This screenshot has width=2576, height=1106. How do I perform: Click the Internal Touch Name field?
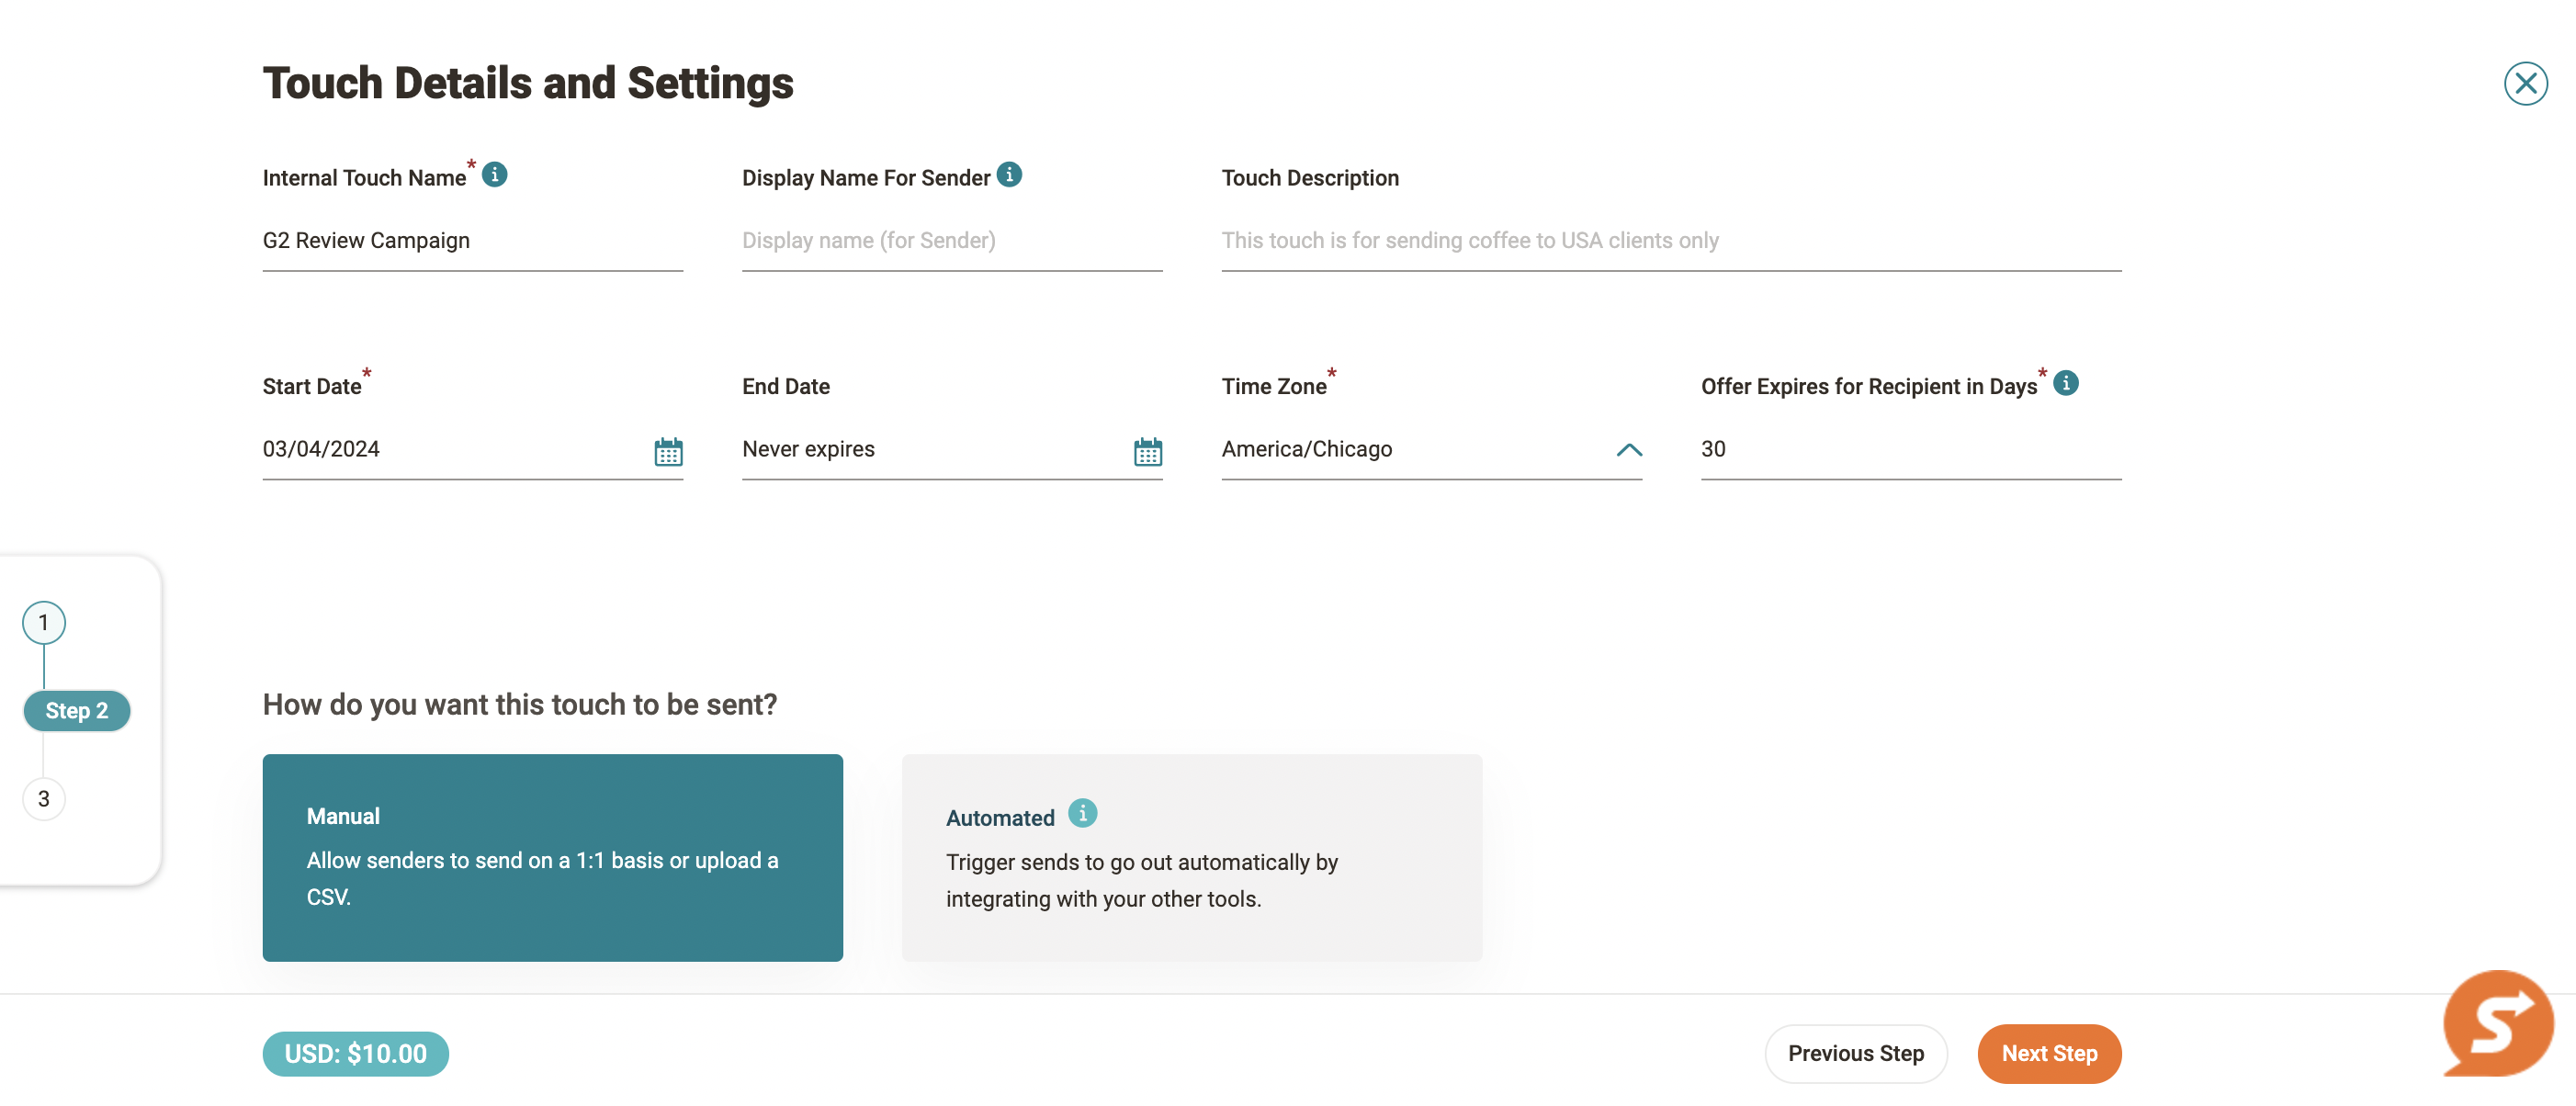[x=472, y=241]
